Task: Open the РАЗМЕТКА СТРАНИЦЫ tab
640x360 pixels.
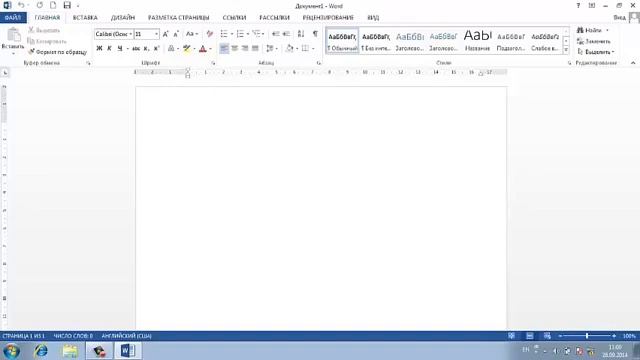Action: pyautogui.click(x=178, y=18)
